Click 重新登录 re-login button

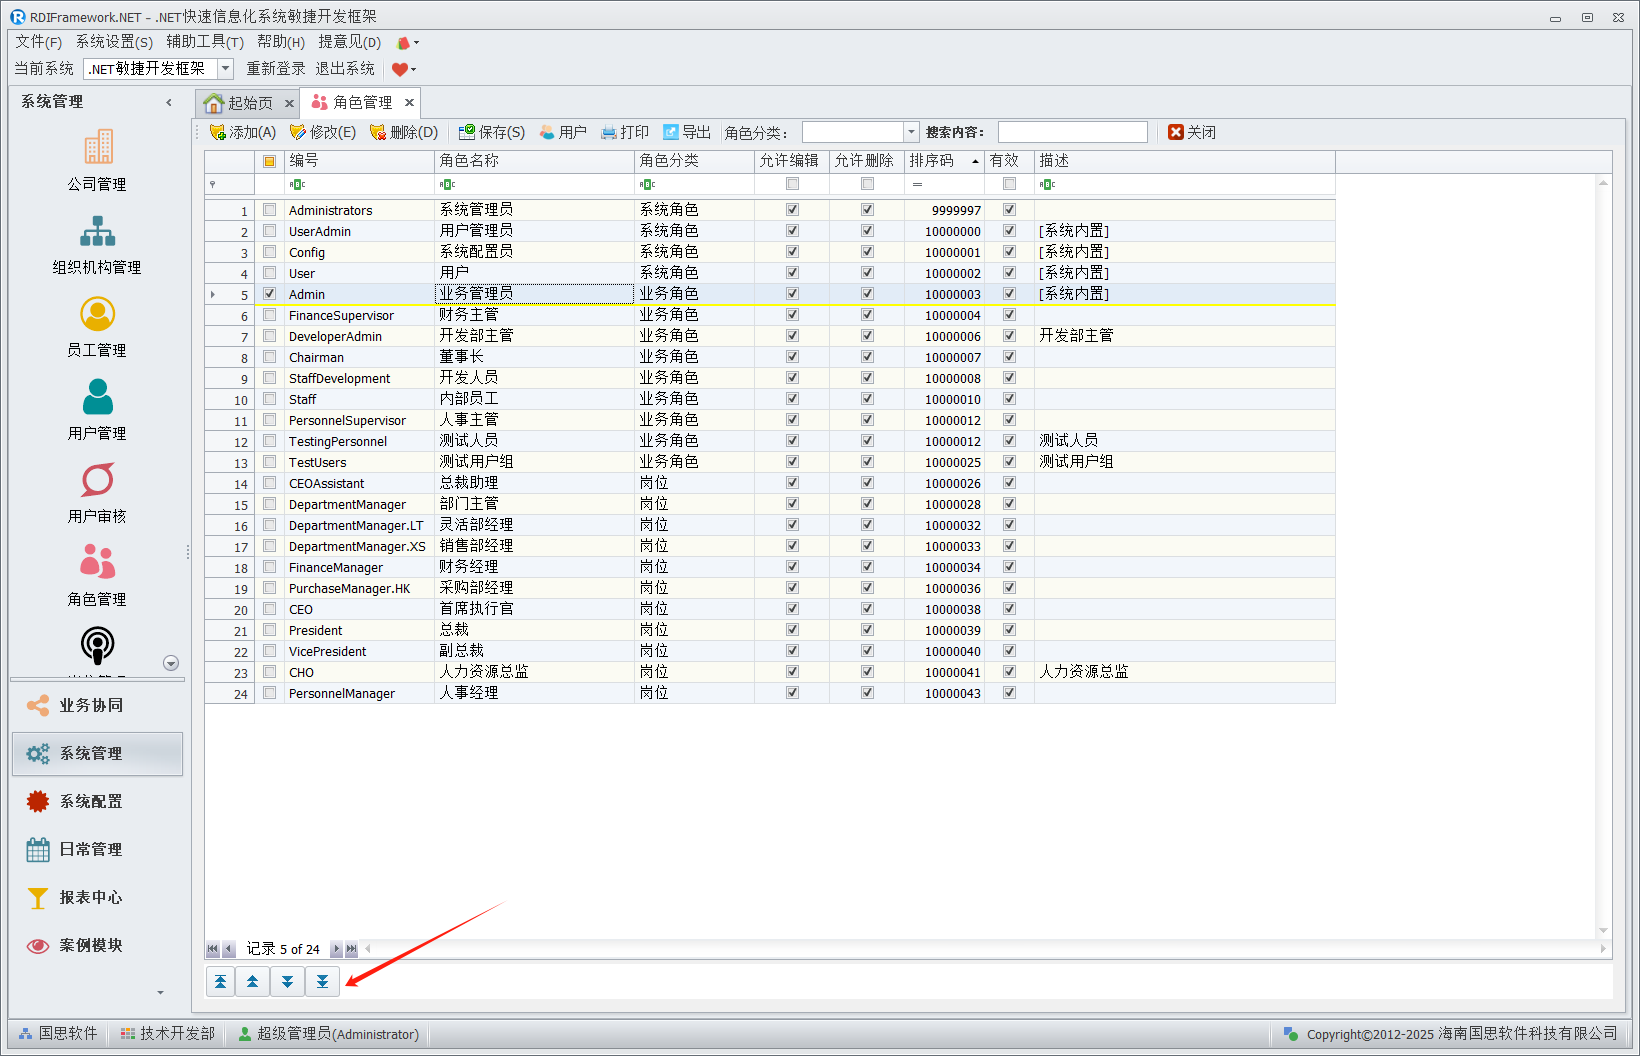click(276, 68)
